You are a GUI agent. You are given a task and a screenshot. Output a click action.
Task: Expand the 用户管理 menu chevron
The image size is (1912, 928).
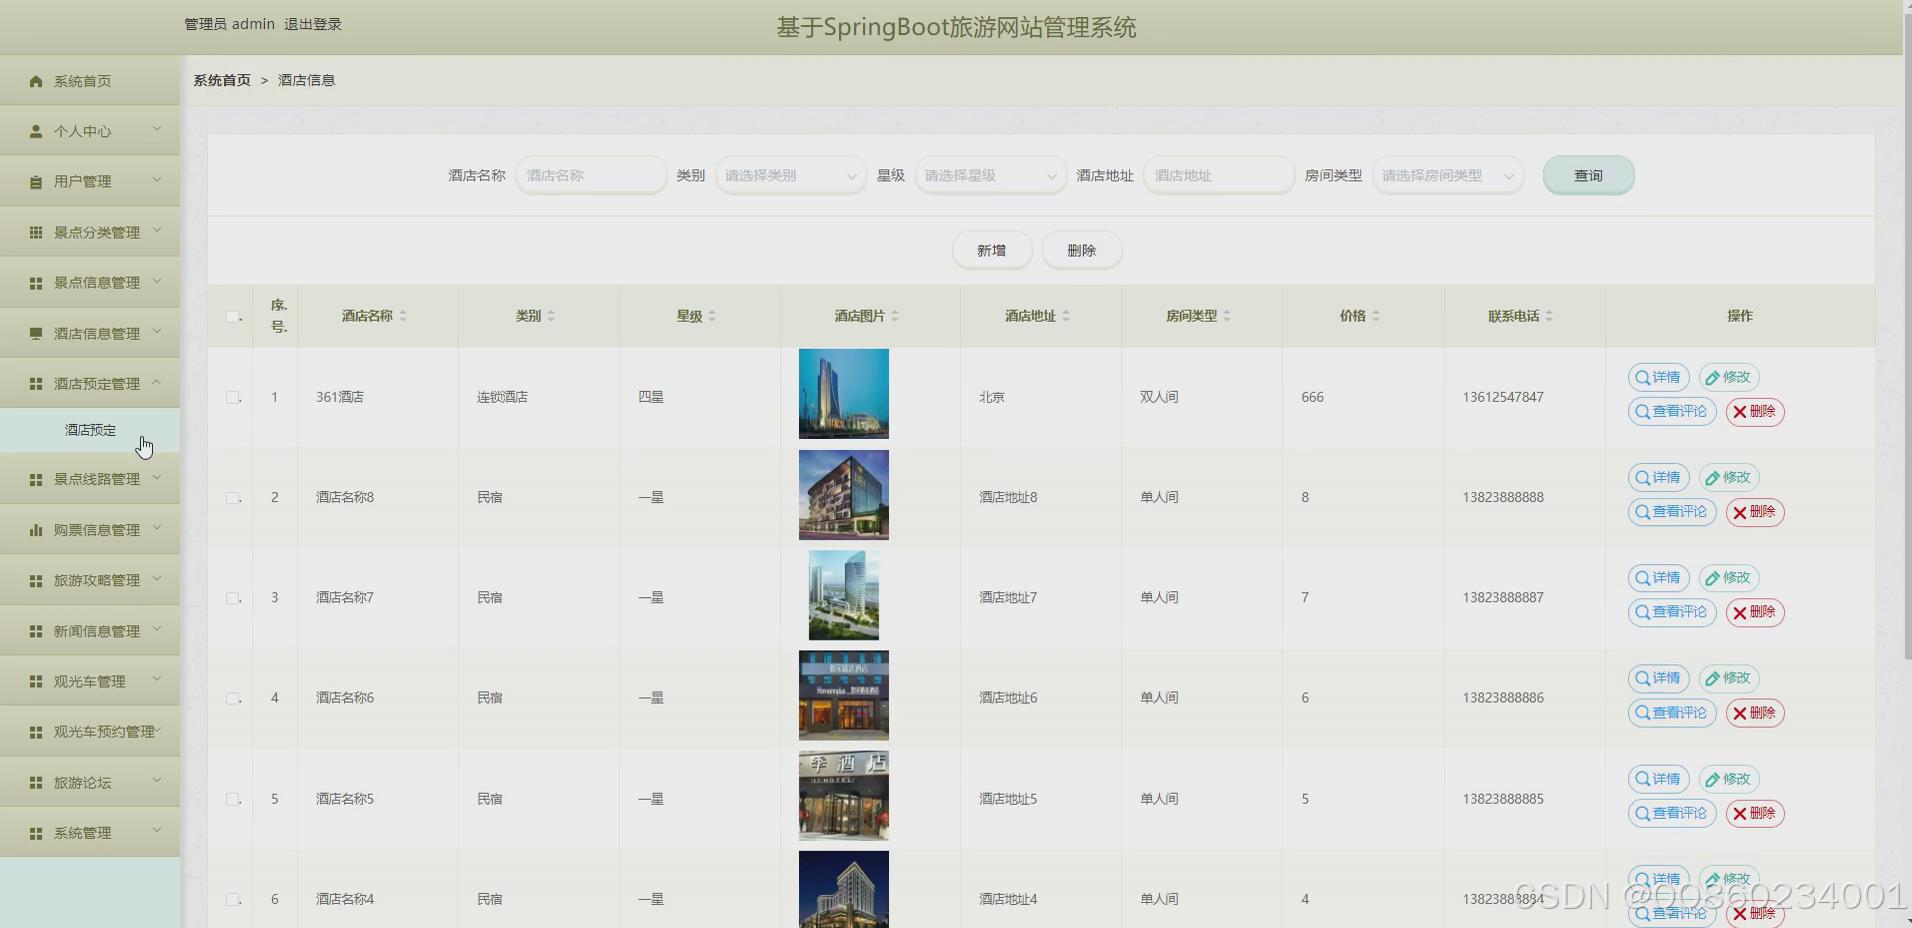coord(157,180)
